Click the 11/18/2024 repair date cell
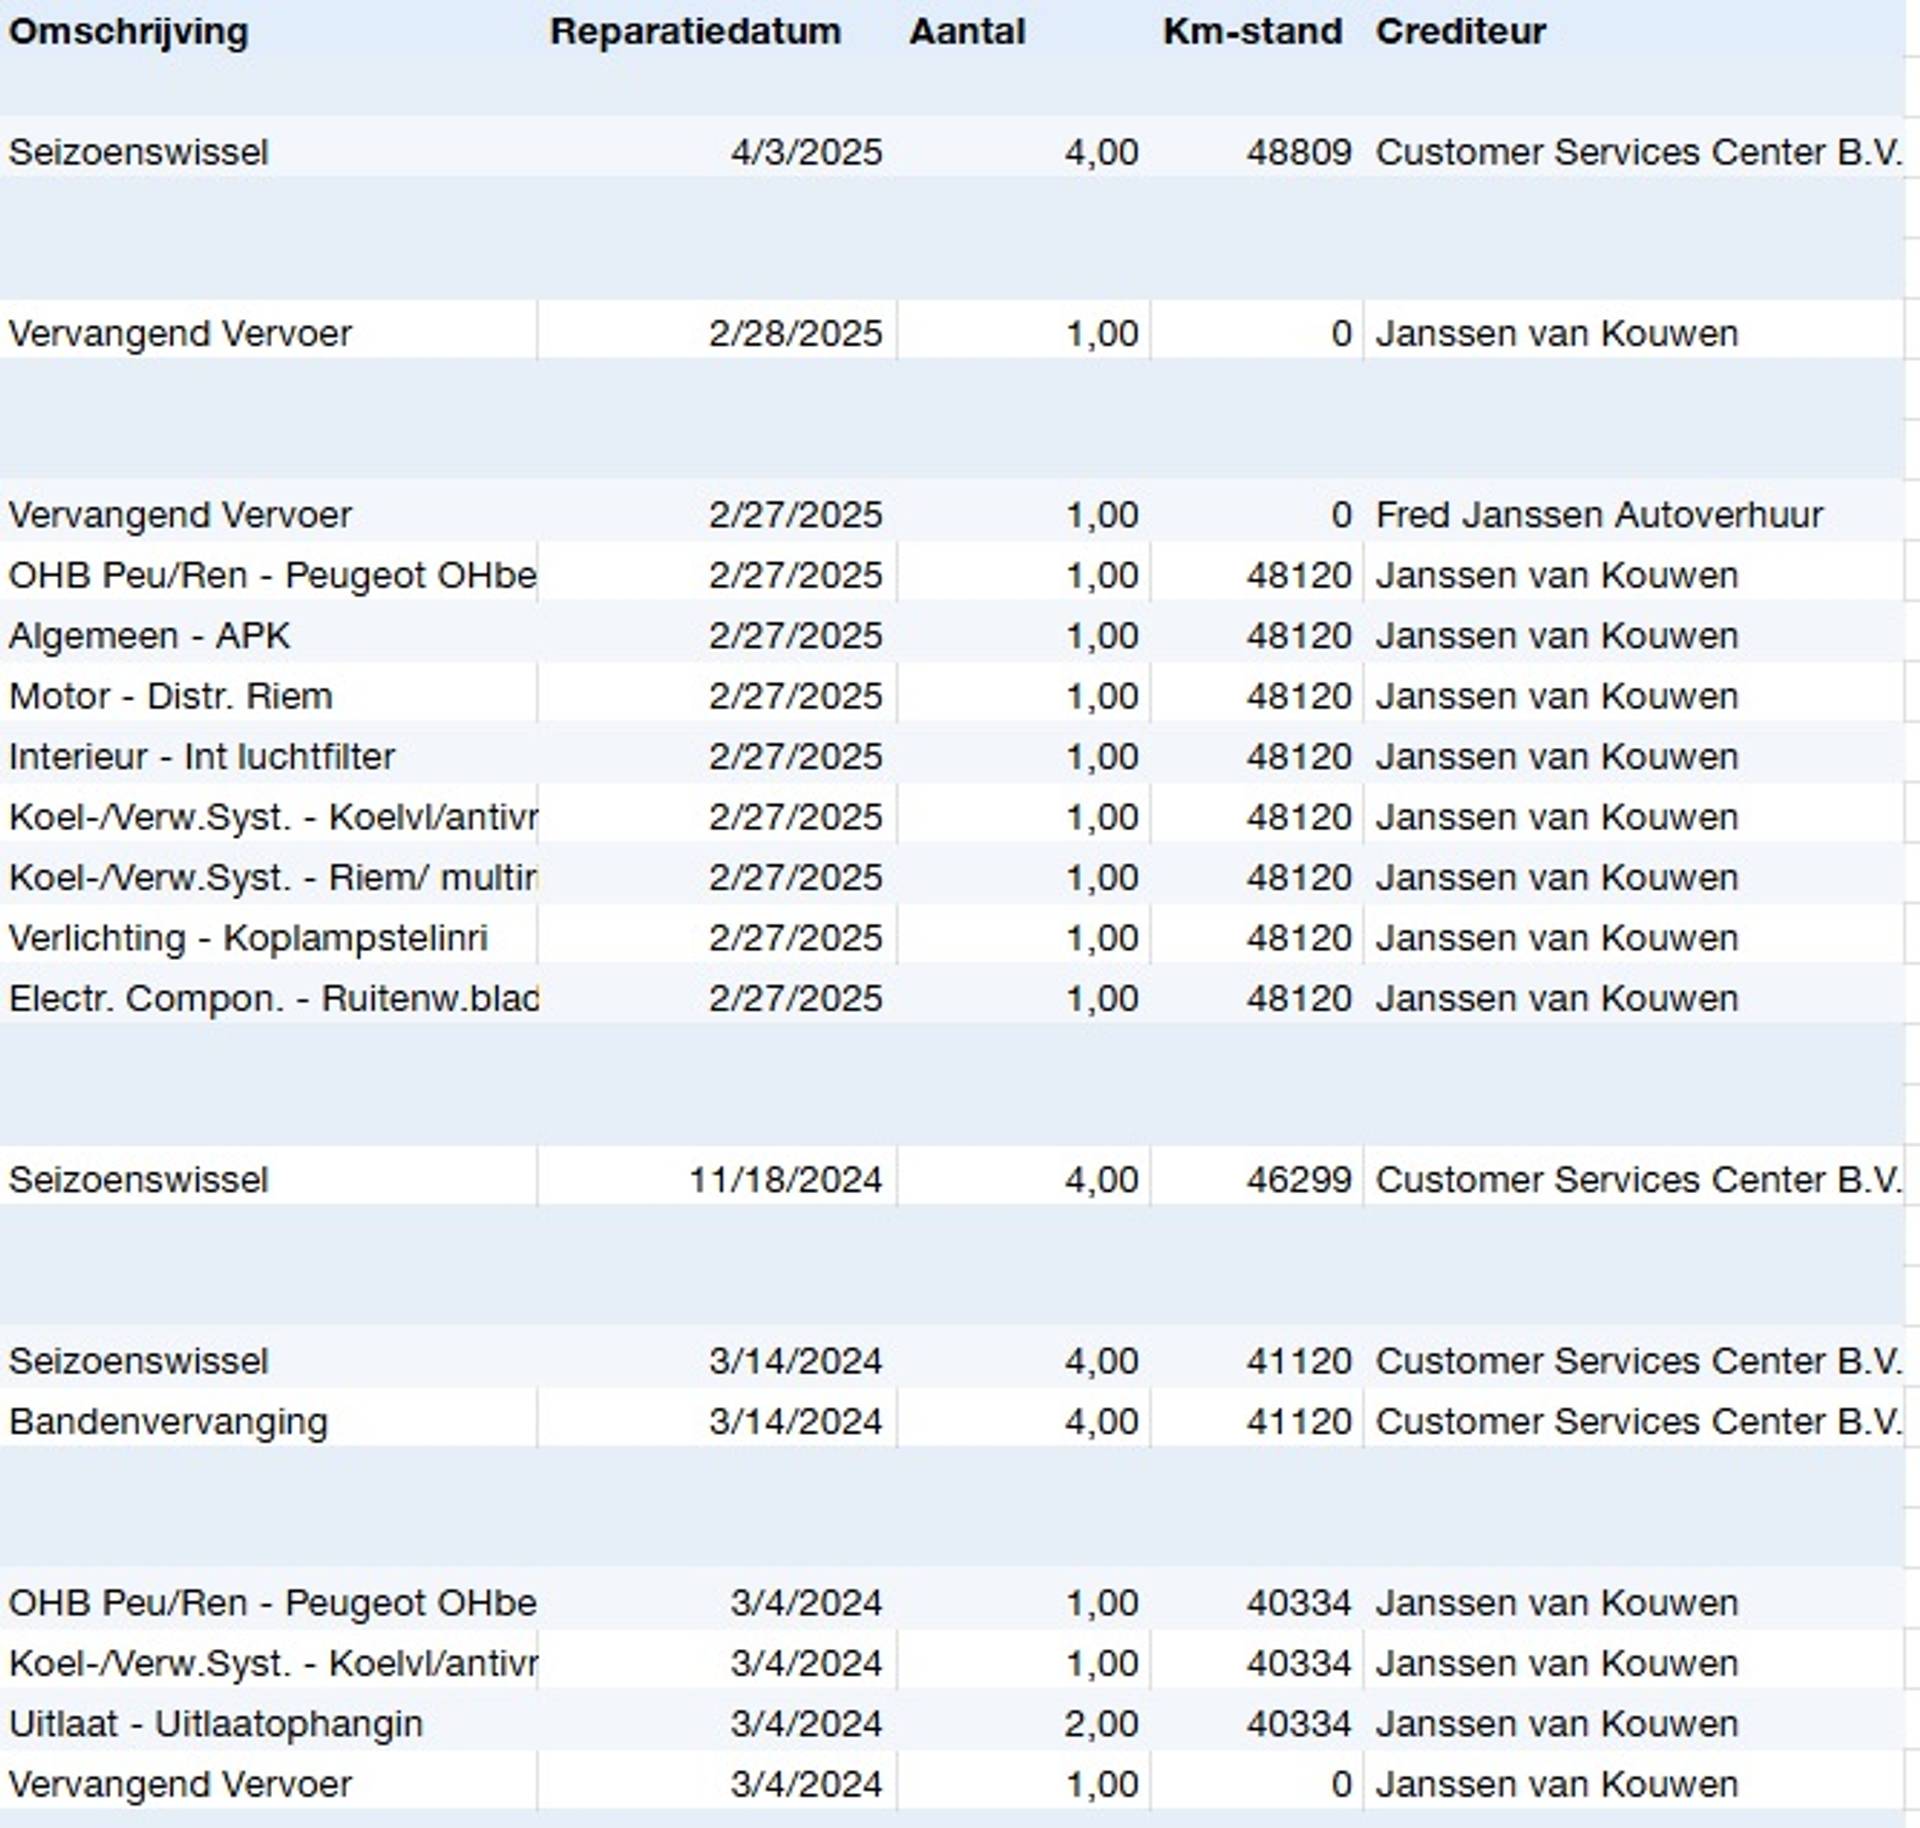 tap(785, 1180)
